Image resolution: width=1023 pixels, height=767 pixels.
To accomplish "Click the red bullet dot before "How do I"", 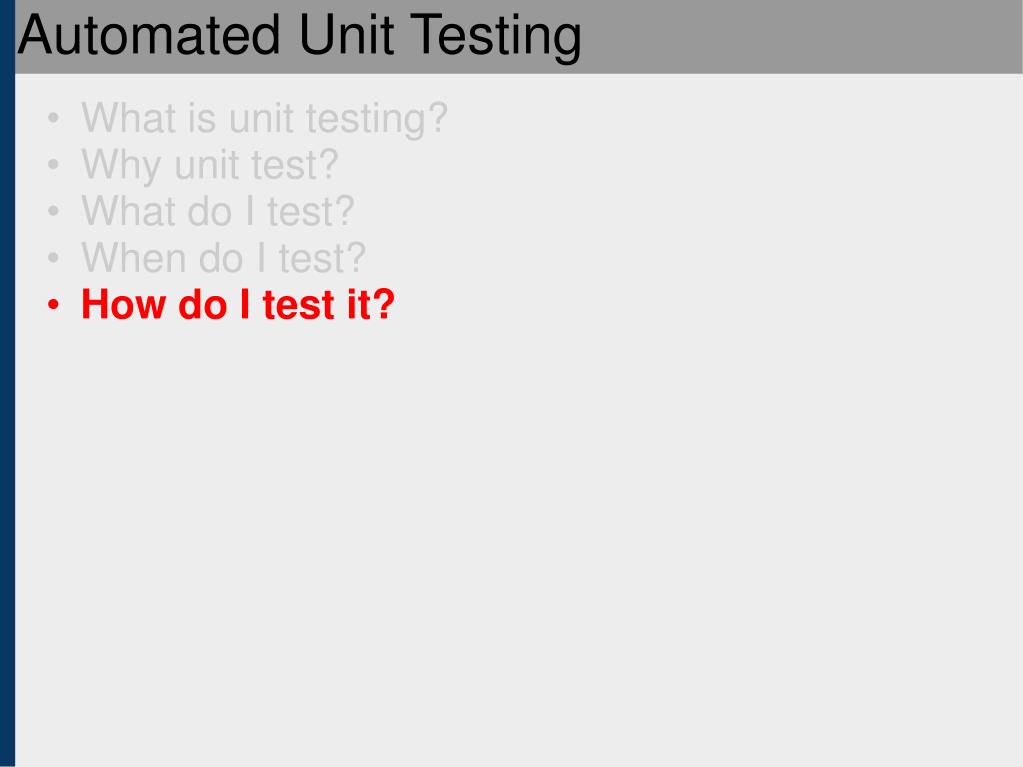I will pos(53,305).
